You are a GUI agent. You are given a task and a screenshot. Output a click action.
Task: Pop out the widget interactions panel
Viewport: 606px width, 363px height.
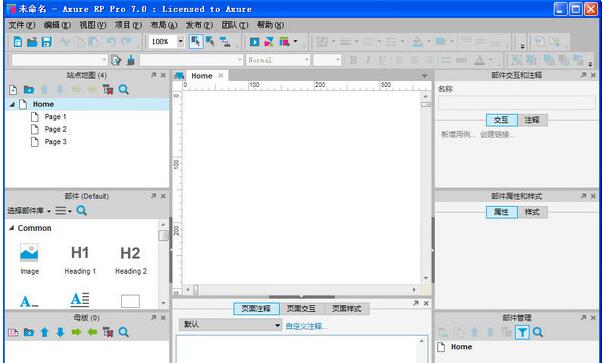click(584, 75)
